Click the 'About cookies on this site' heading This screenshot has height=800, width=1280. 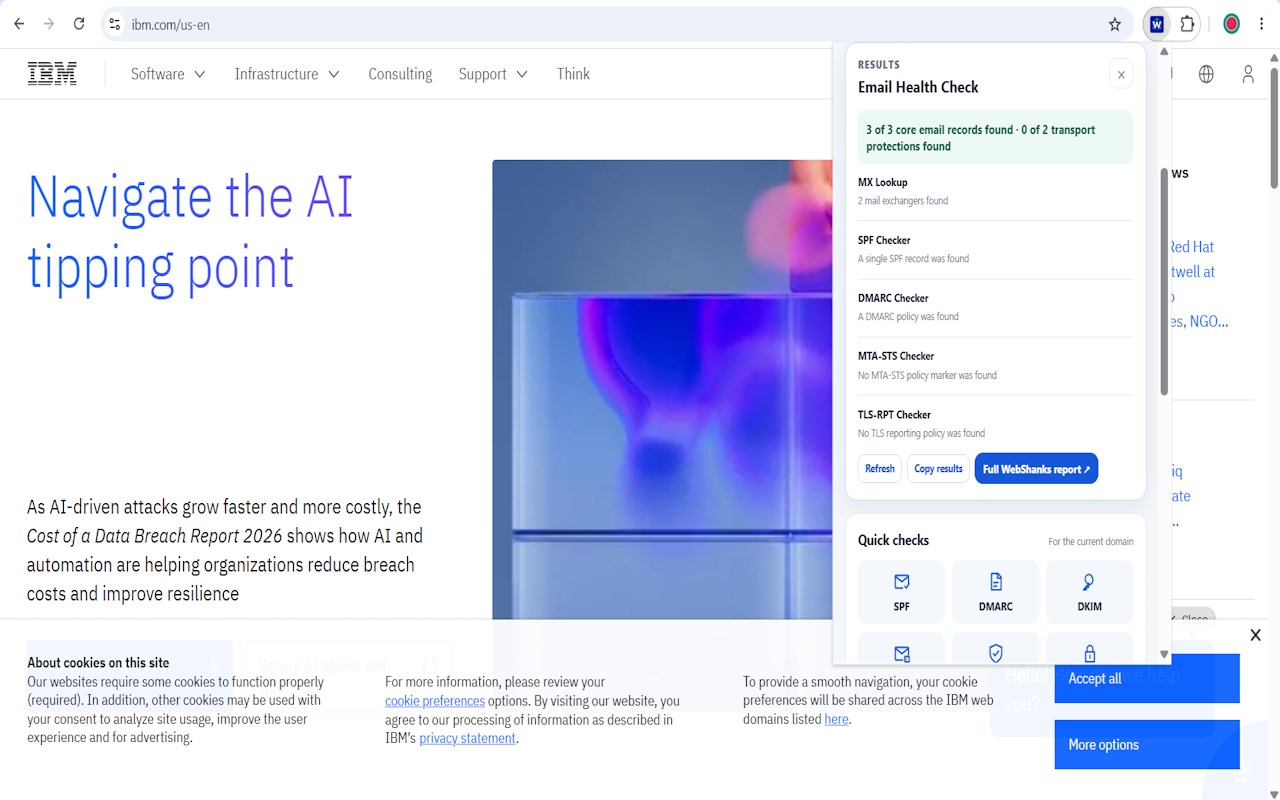(98, 663)
